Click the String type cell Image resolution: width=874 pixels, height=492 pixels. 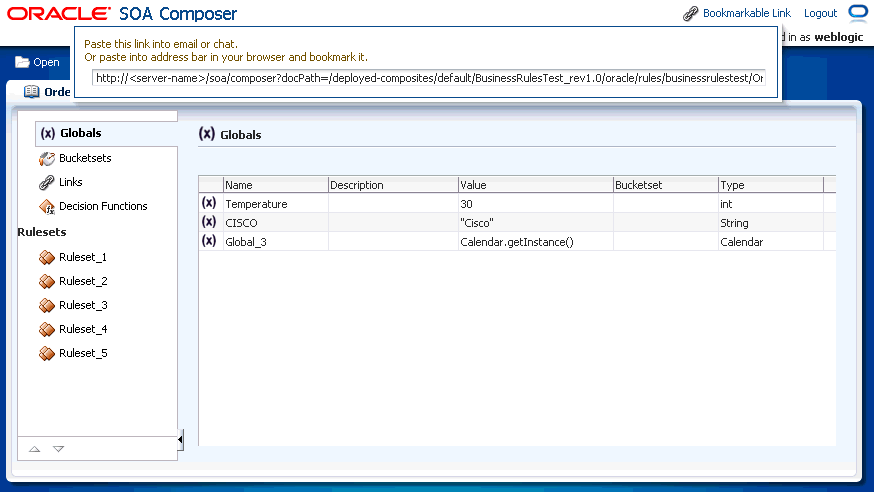pos(771,223)
